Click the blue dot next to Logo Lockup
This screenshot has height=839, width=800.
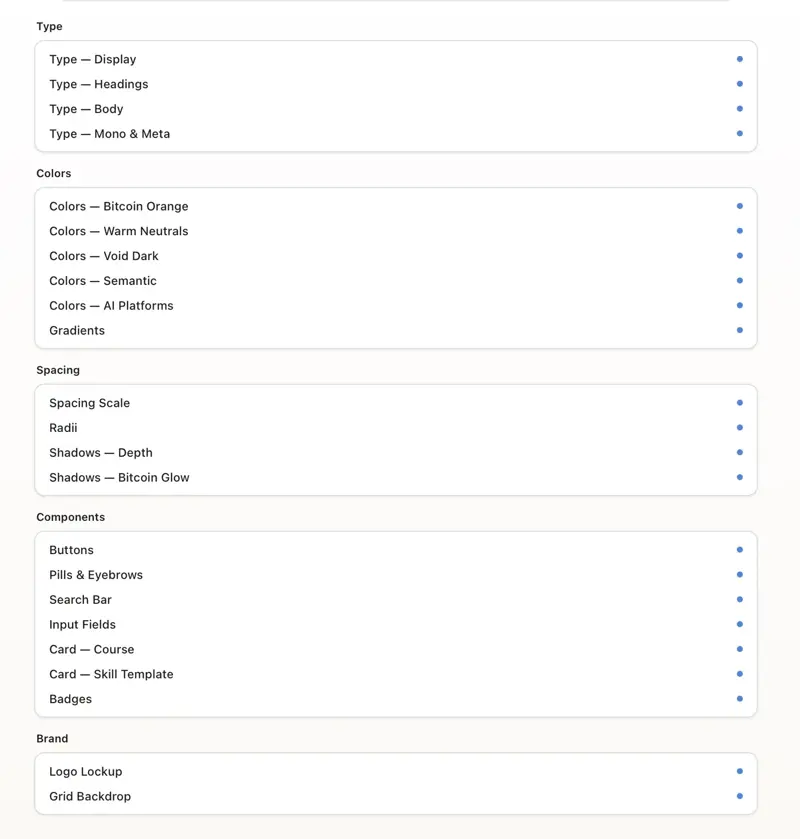point(740,771)
